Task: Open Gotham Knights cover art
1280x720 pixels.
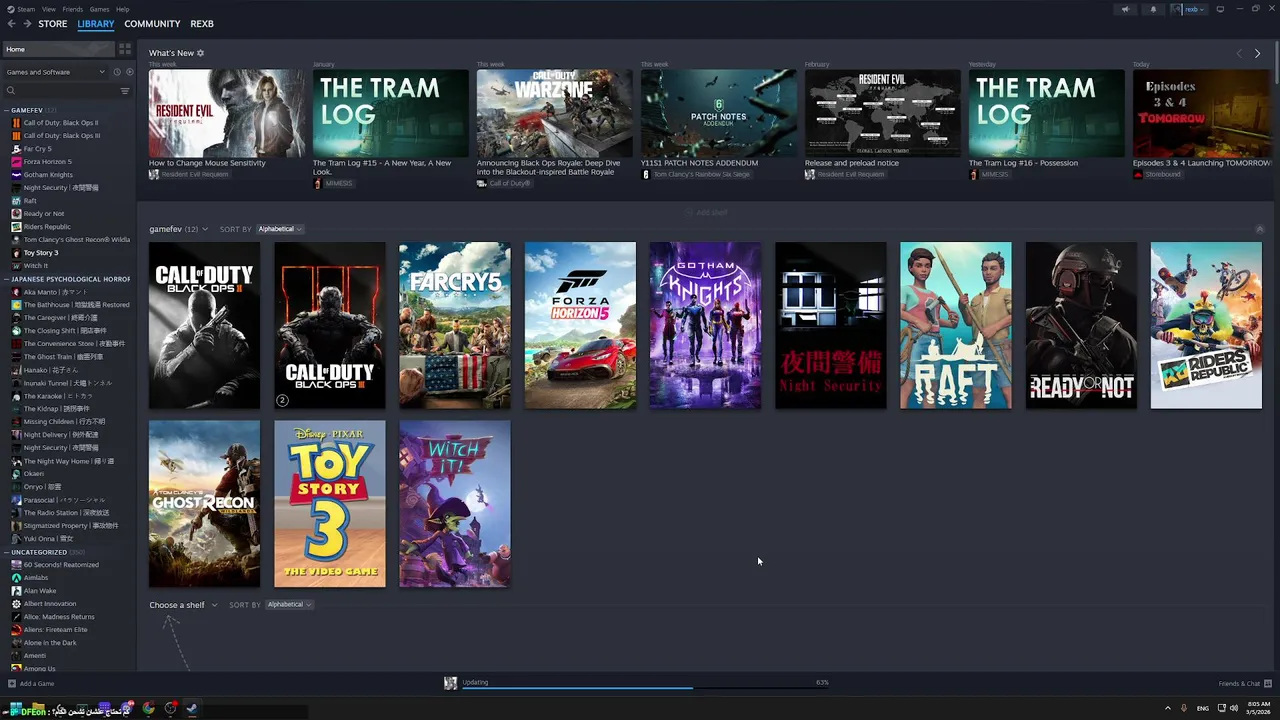Action: coord(705,325)
